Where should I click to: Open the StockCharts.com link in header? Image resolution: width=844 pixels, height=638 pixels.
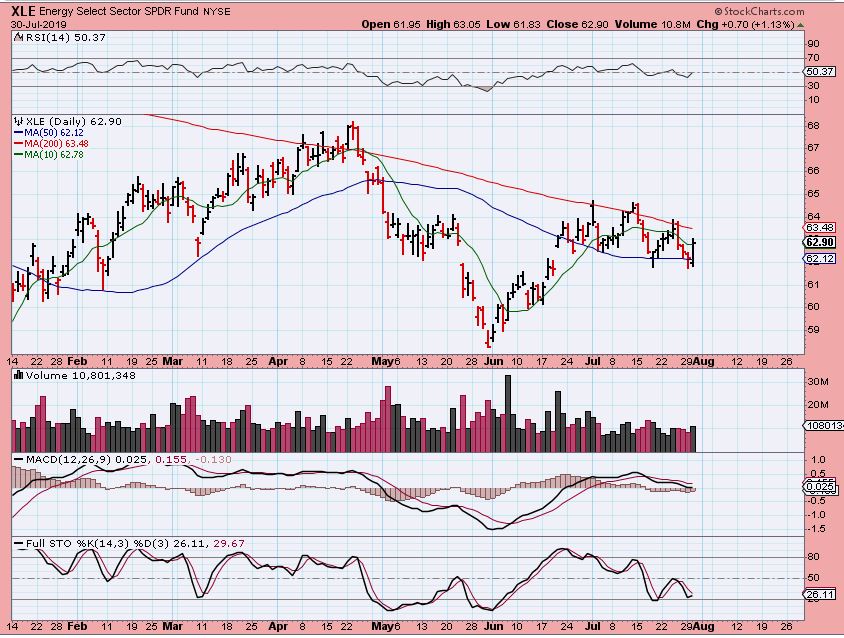click(x=759, y=11)
